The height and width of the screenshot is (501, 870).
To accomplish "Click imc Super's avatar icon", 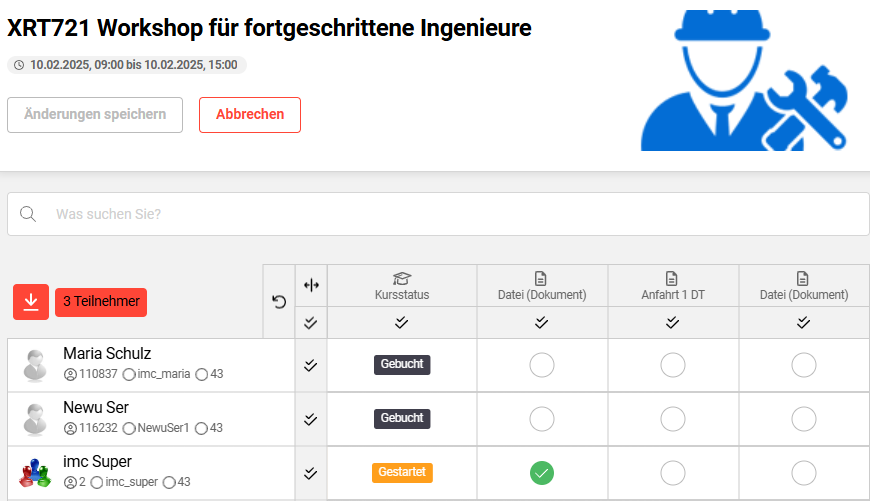I will tap(36, 472).
